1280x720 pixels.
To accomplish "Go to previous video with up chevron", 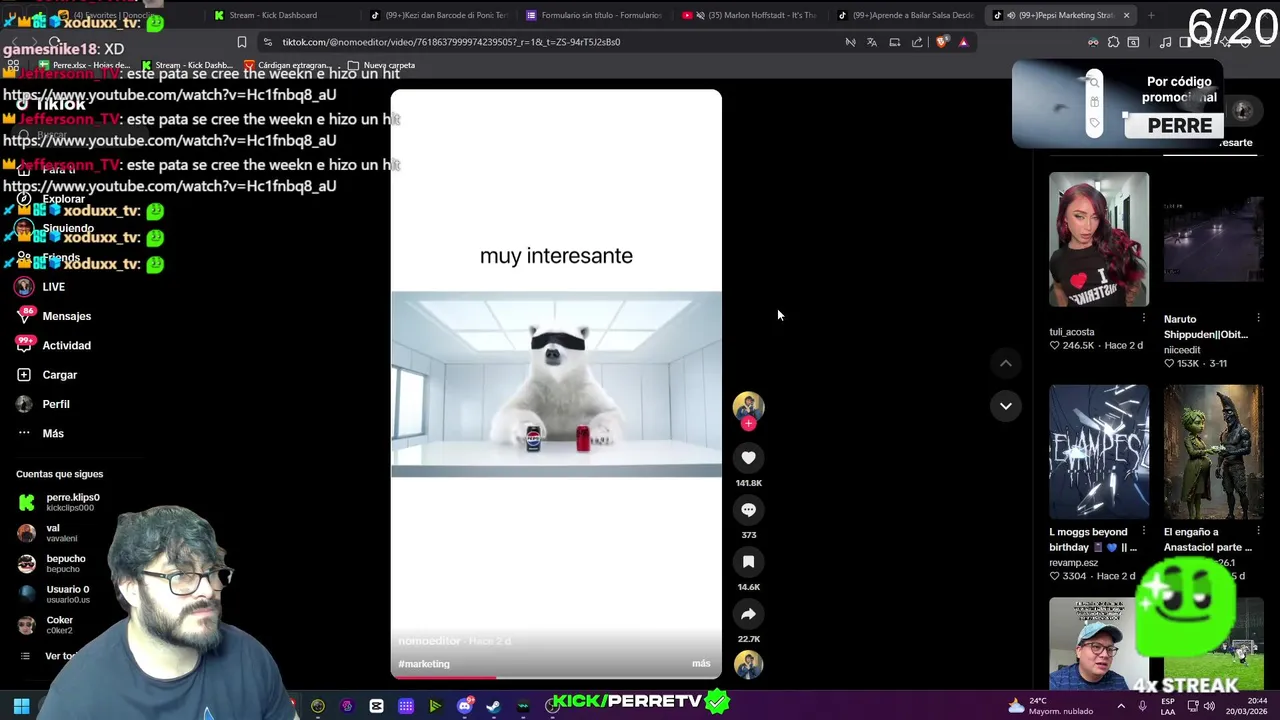I will click(1006, 363).
